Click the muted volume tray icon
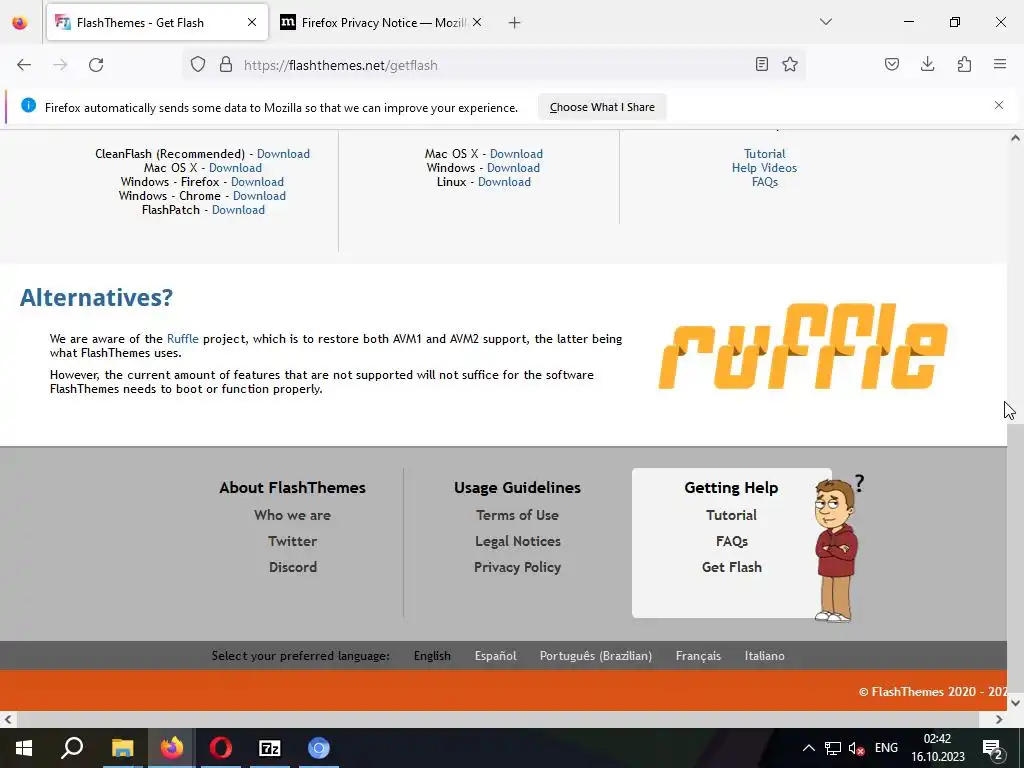The width and height of the screenshot is (1024, 768). pyautogui.click(x=856, y=748)
